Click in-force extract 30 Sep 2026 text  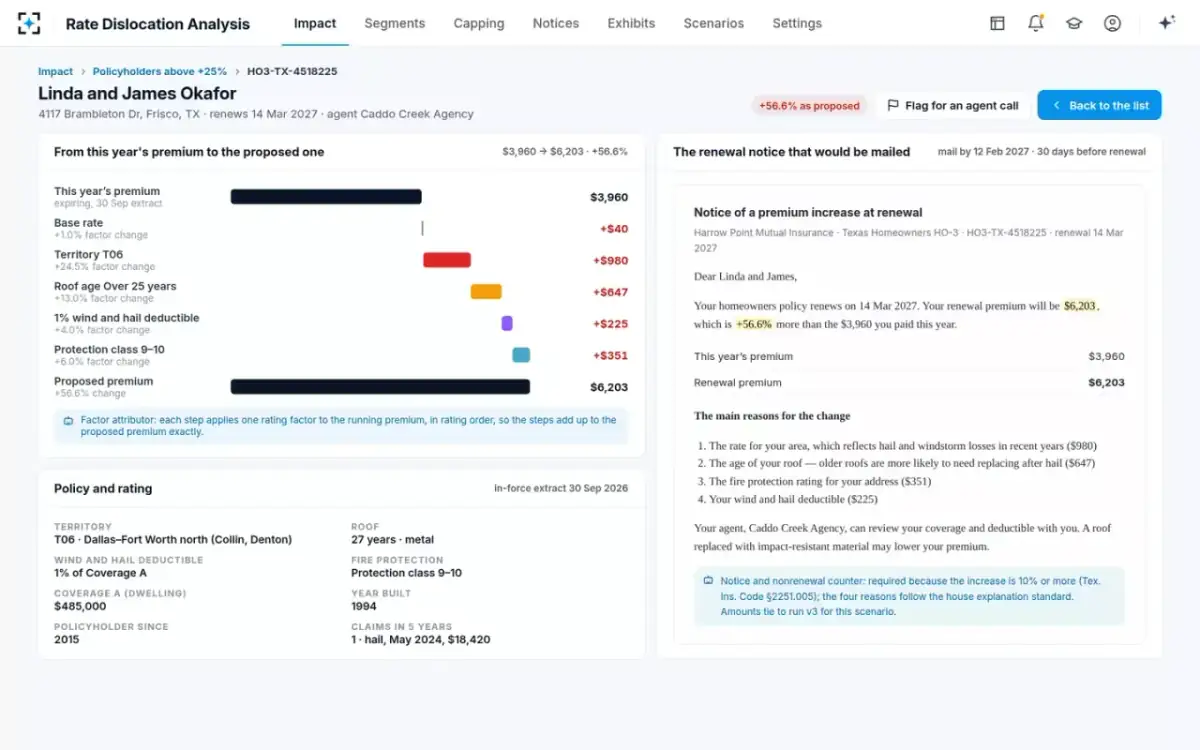pos(561,489)
